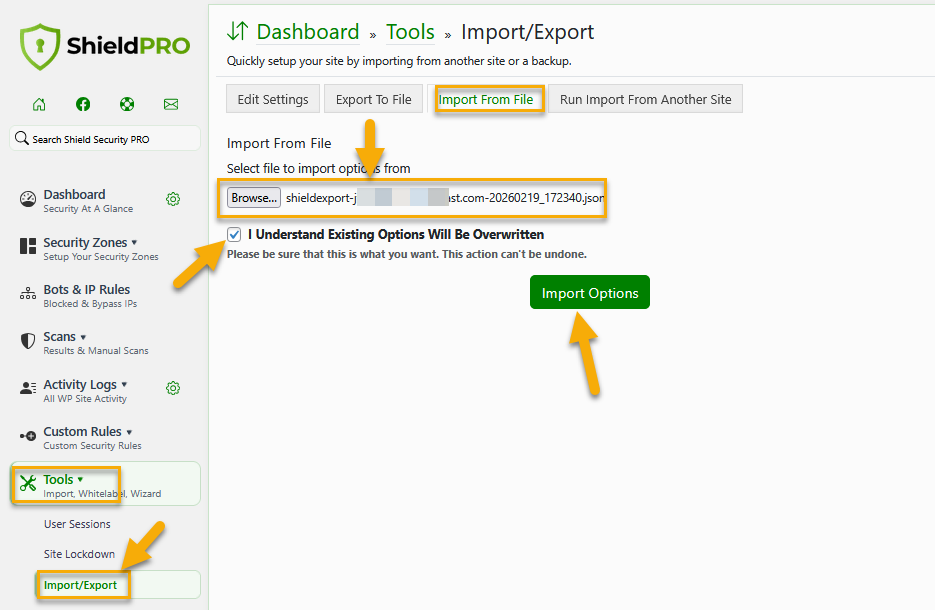Click 'Custom Security Rules' subtitle
Screen dimensions: 935x610
pos(92,445)
